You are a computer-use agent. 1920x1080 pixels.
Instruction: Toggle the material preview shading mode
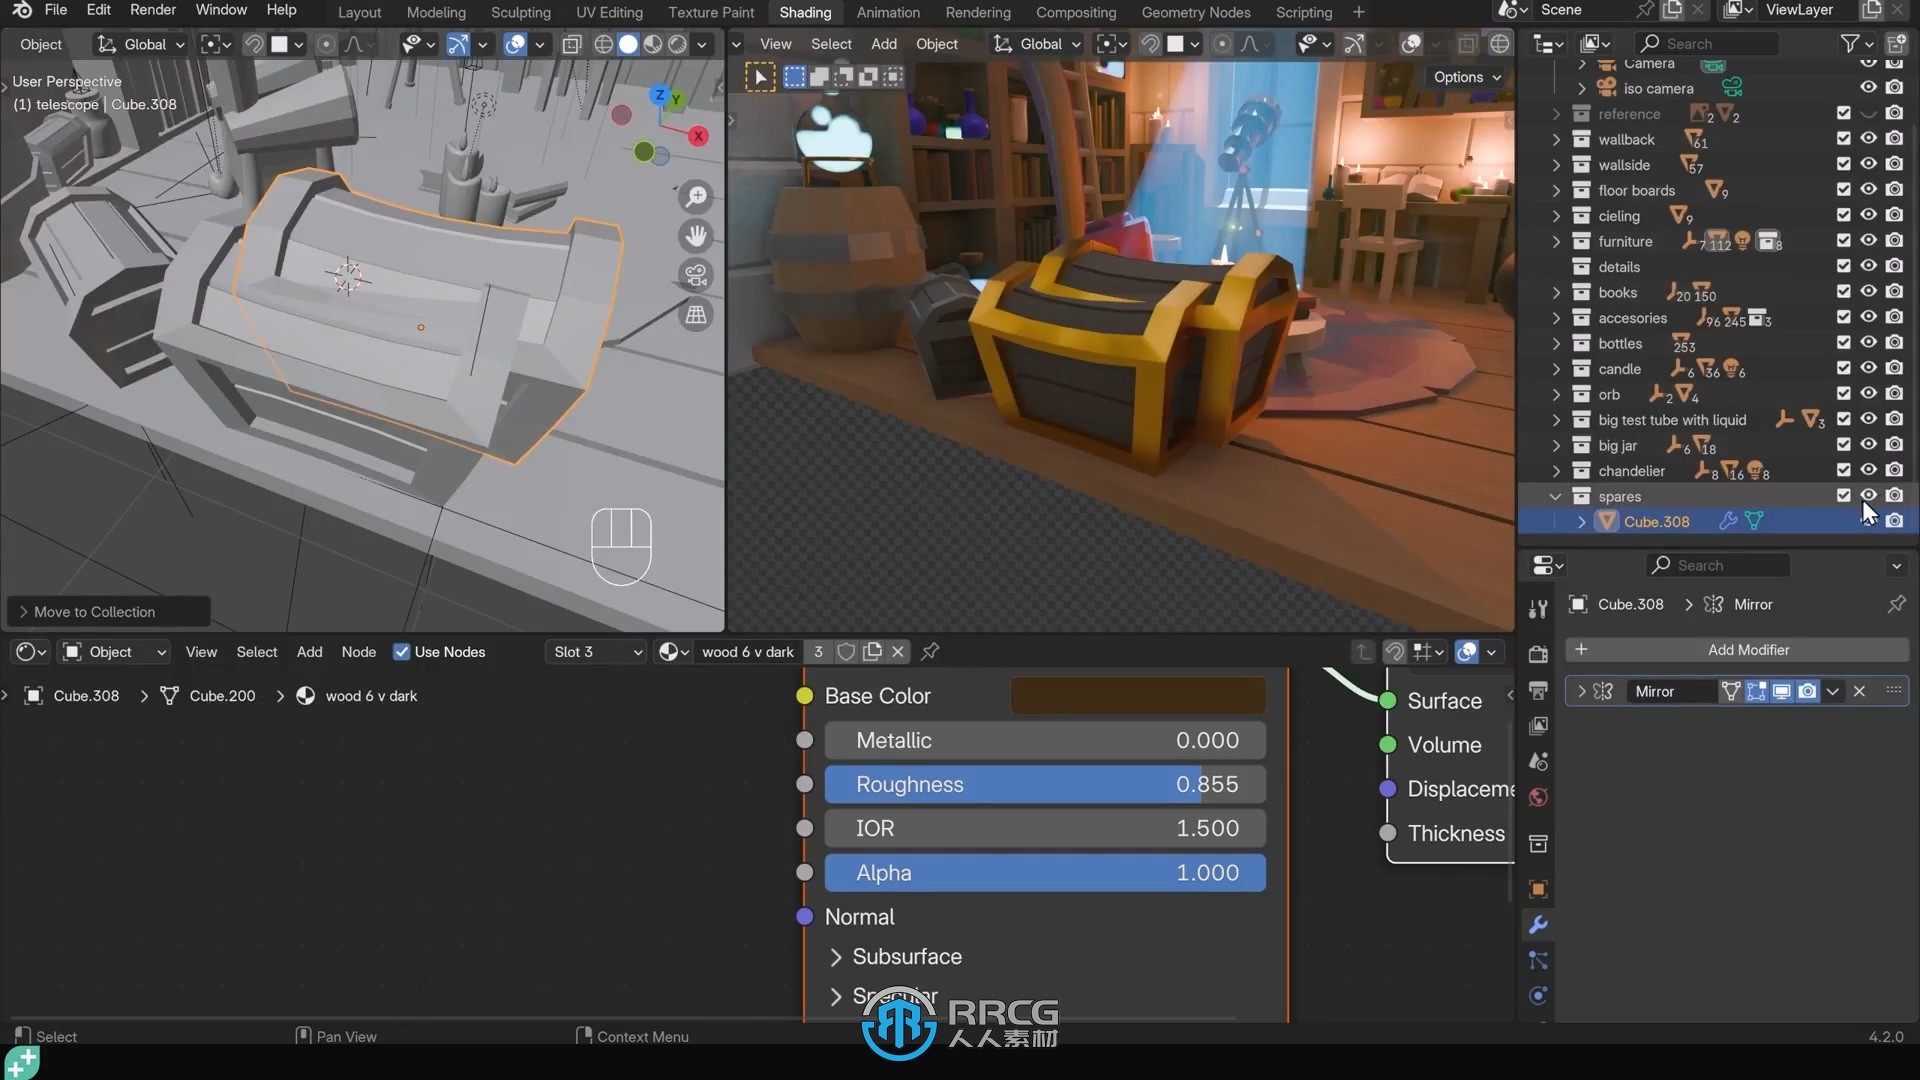[x=655, y=44]
